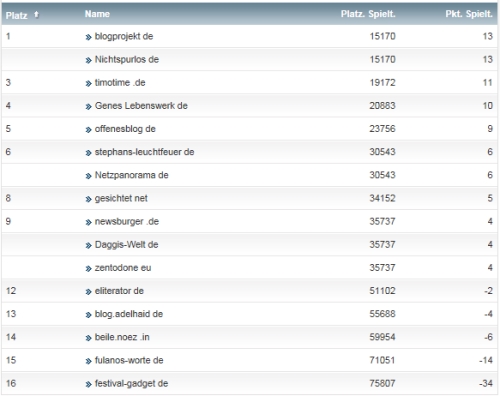Select the value 59954 in beile.noez row
This screenshot has width=500, height=396.
tap(382, 337)
